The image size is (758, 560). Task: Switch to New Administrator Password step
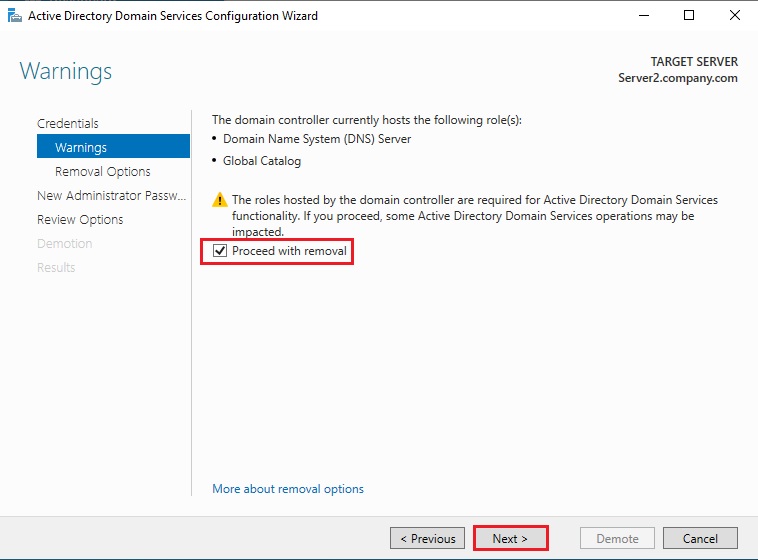point(112,195)
